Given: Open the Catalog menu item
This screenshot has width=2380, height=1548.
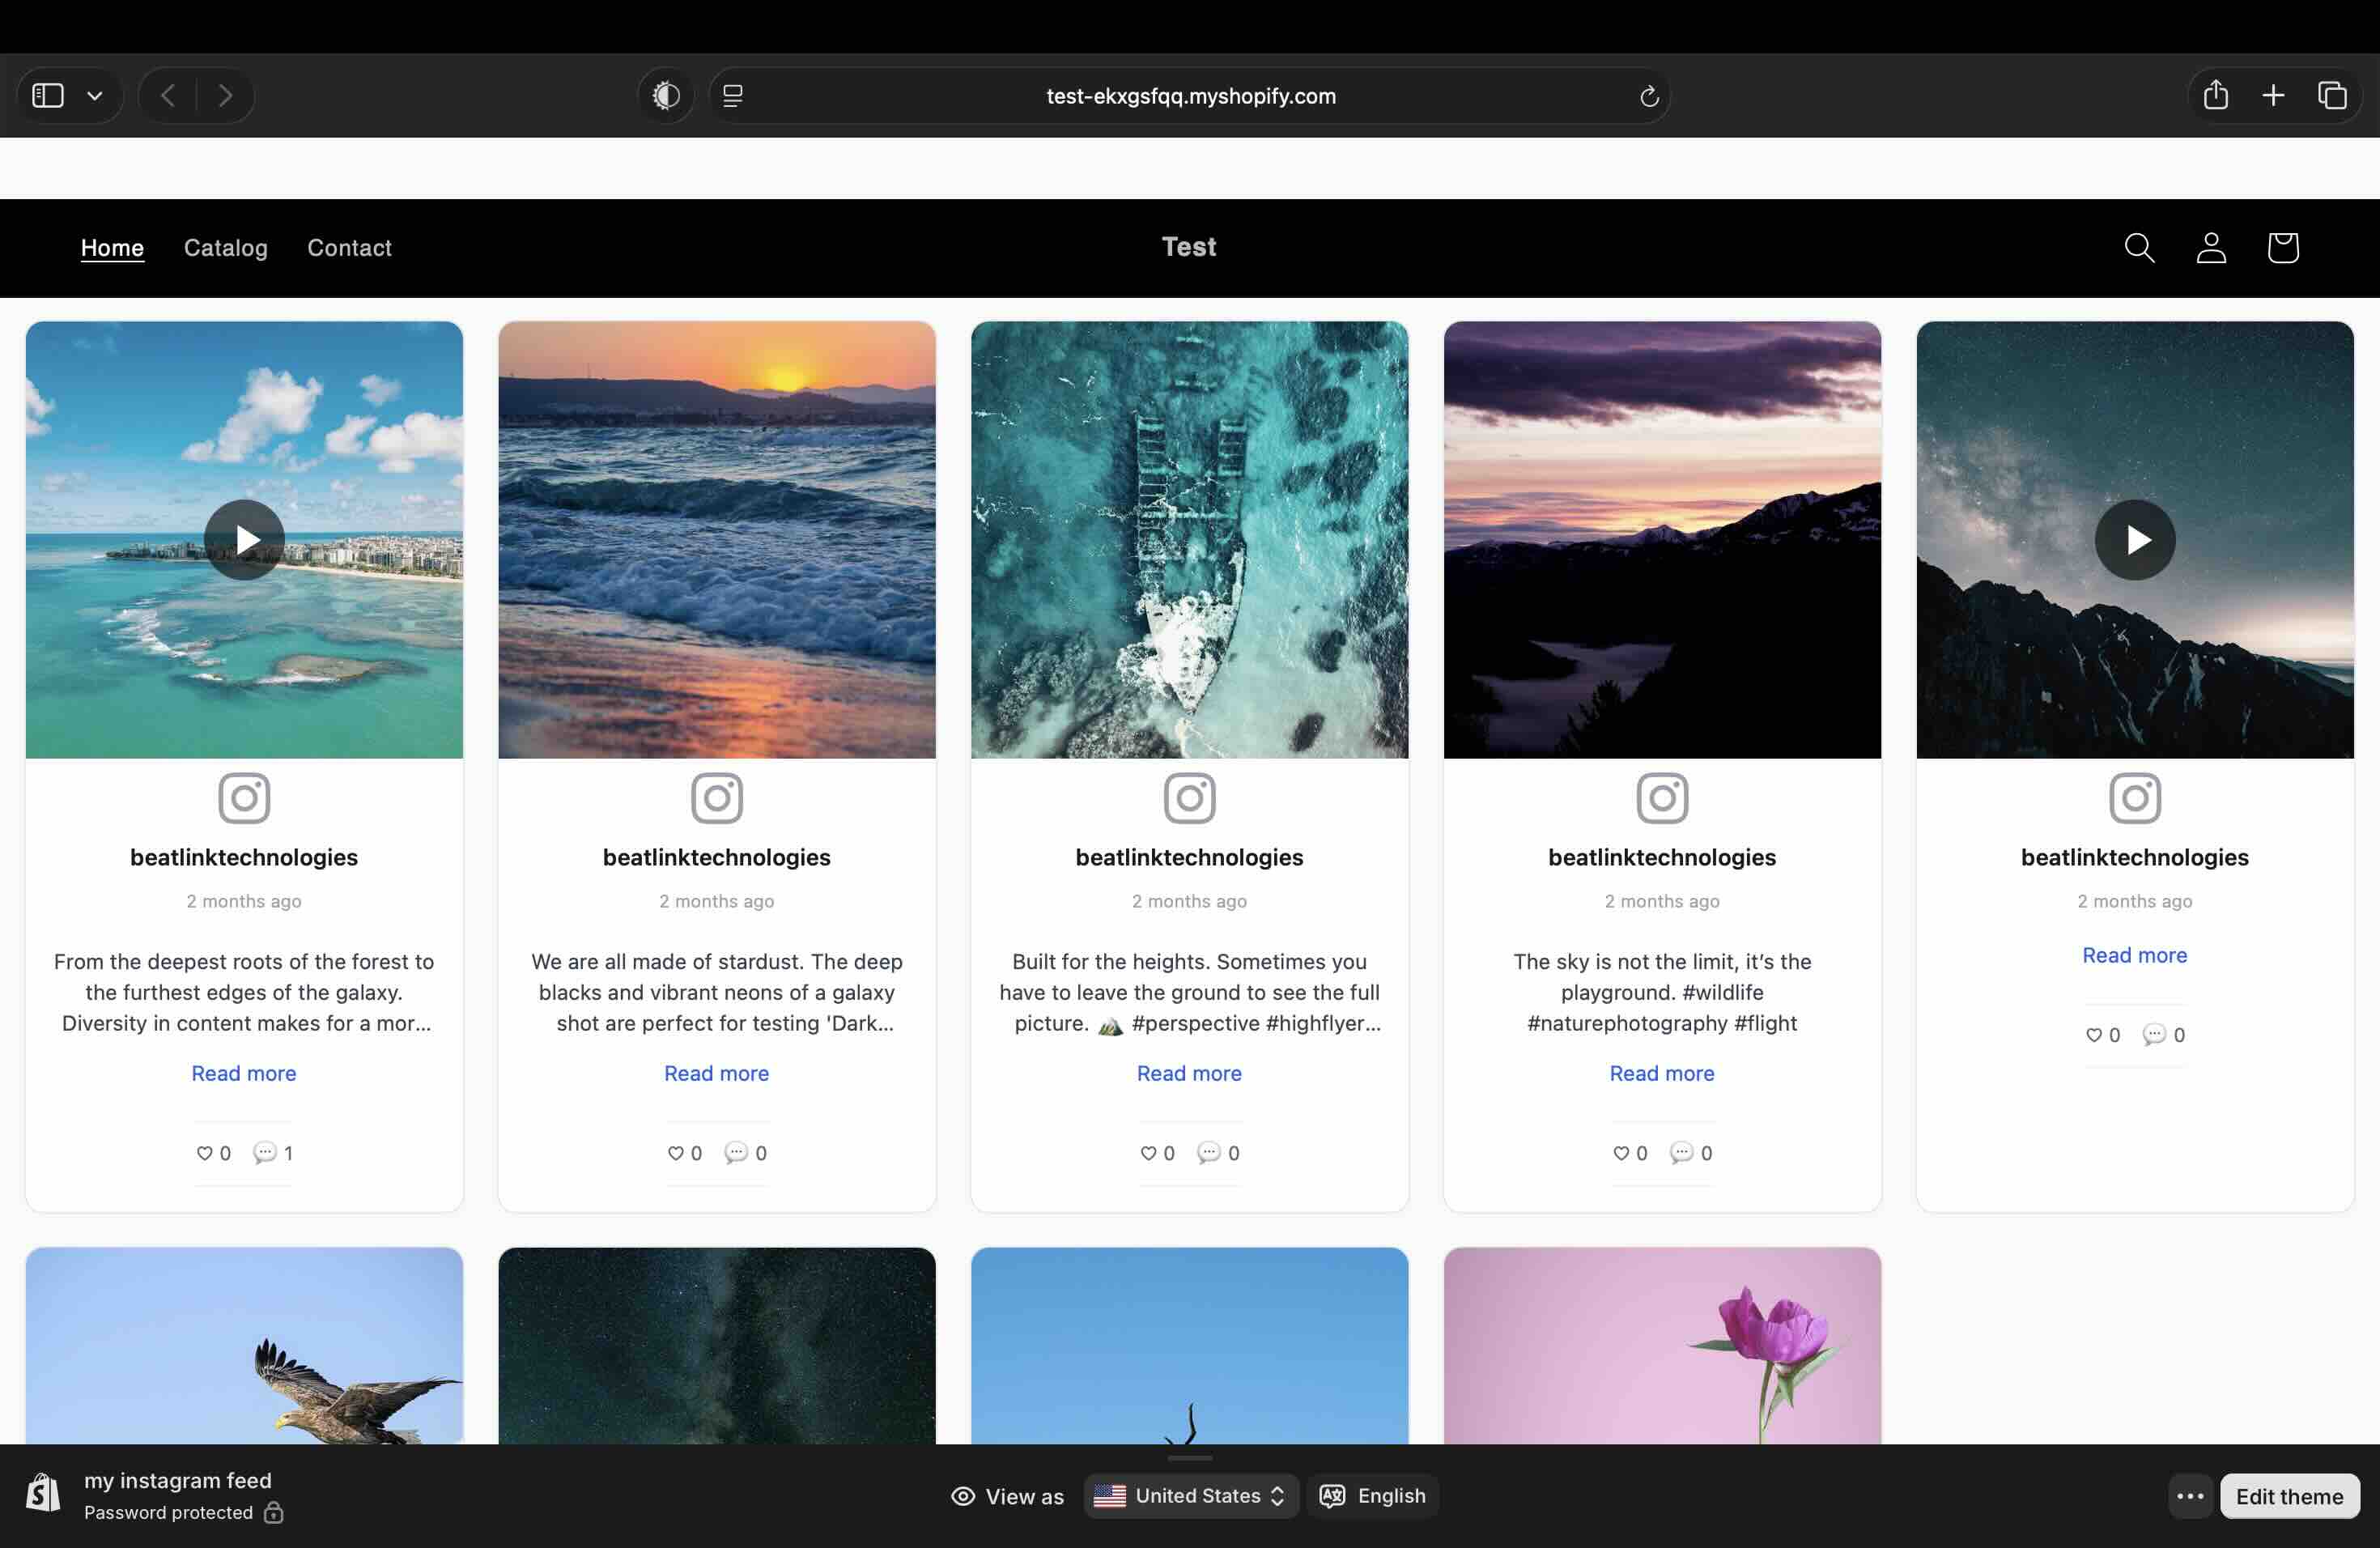Looking at the screenshot, I should [x=226, y=248].
